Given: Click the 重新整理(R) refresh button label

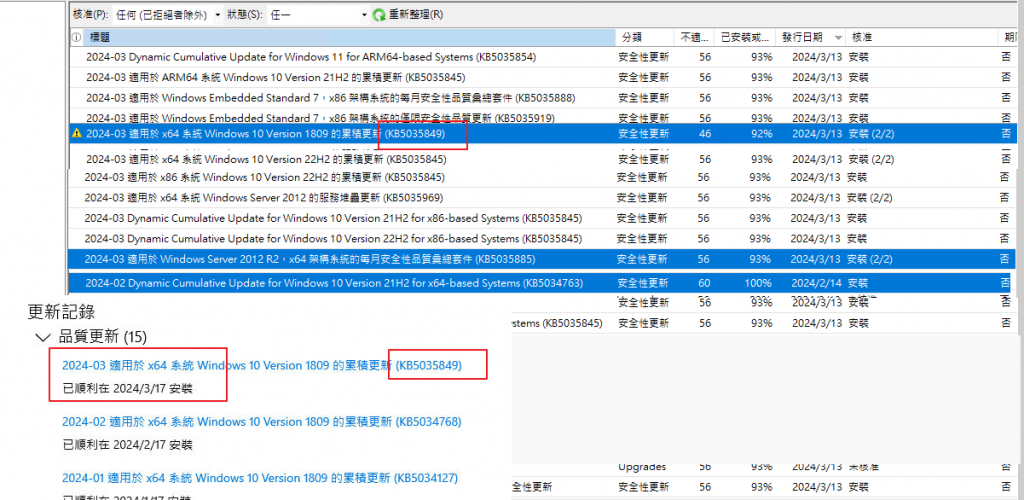Looking at the screenshot, I should (x=416, y=14).
